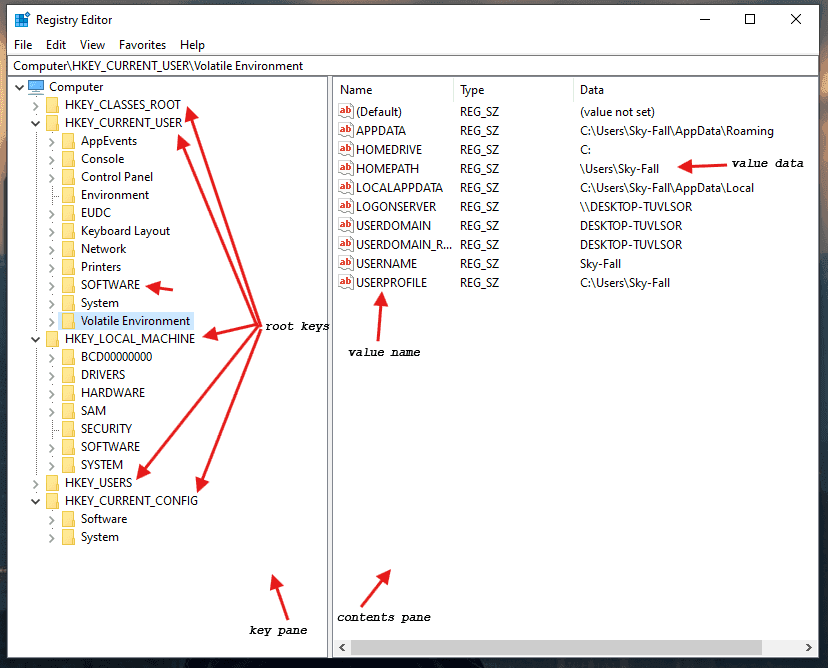The image size is (828, 668).
Task: Click the BCD00000000 folder icon
Action: tap(68, 357)
